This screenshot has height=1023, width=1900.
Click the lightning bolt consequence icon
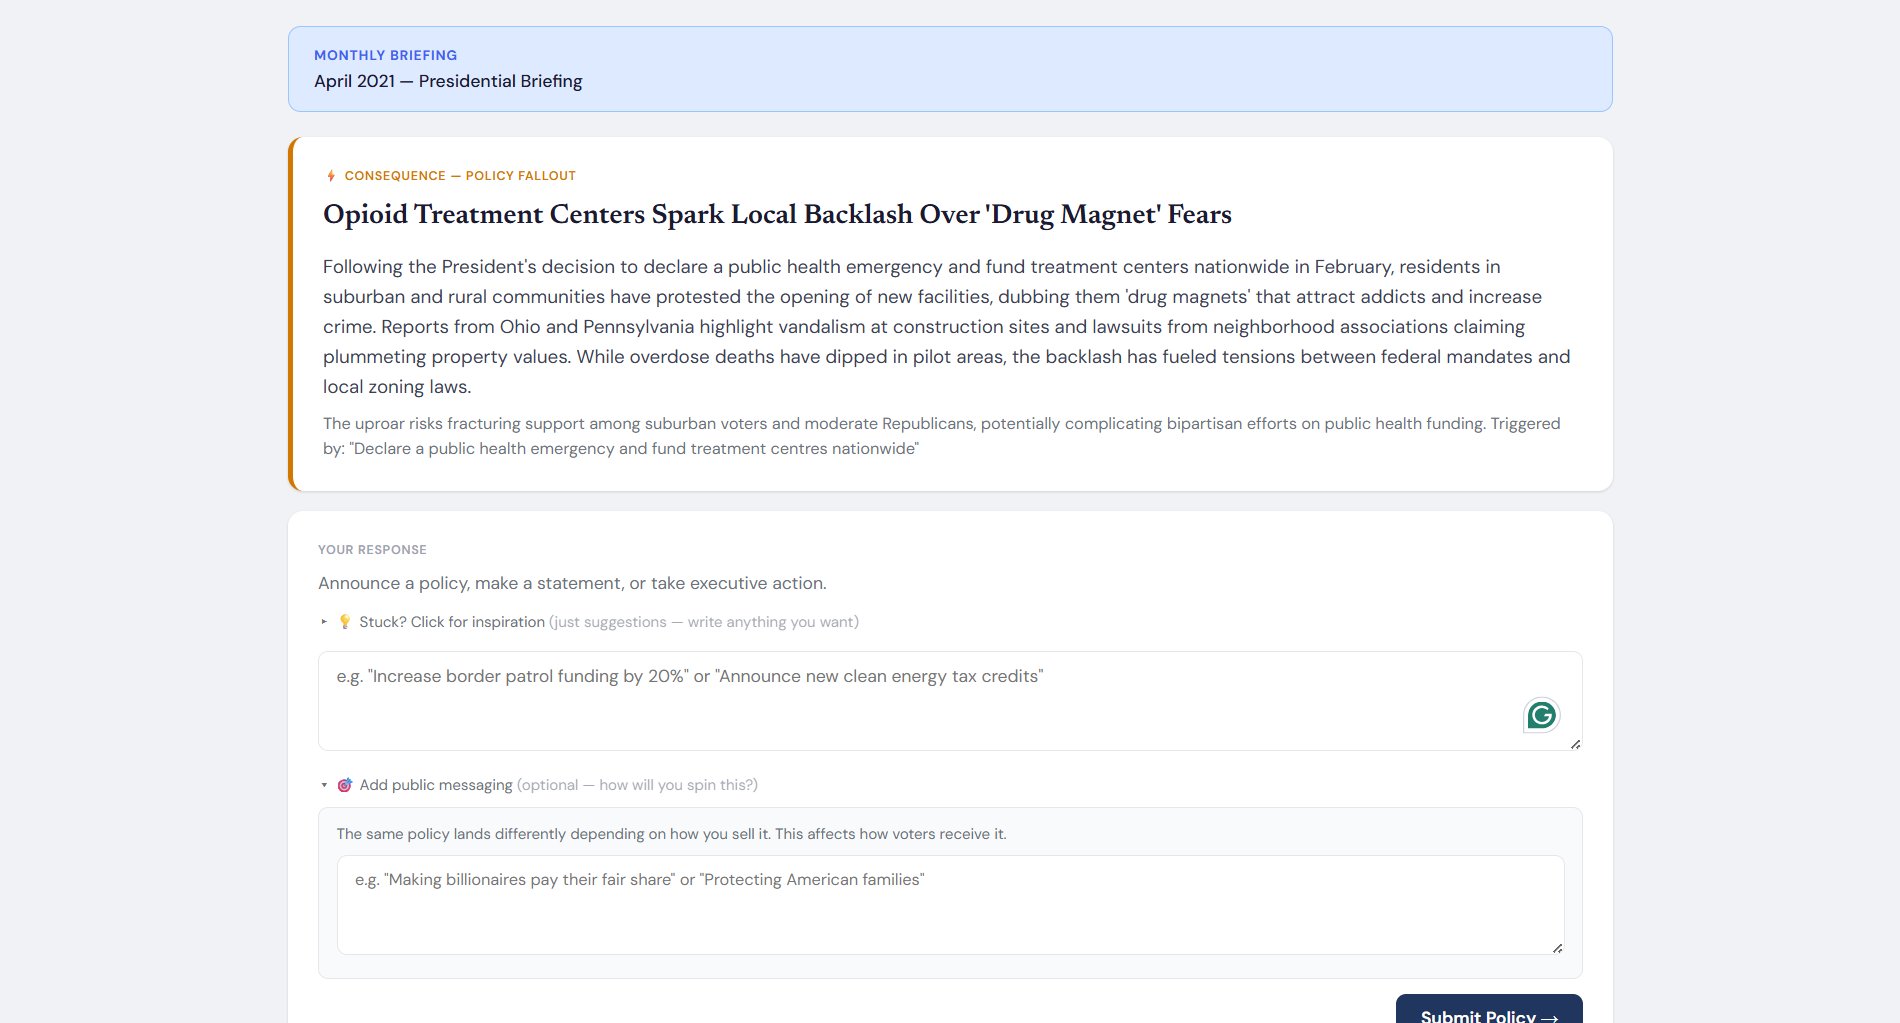[331, 176]
